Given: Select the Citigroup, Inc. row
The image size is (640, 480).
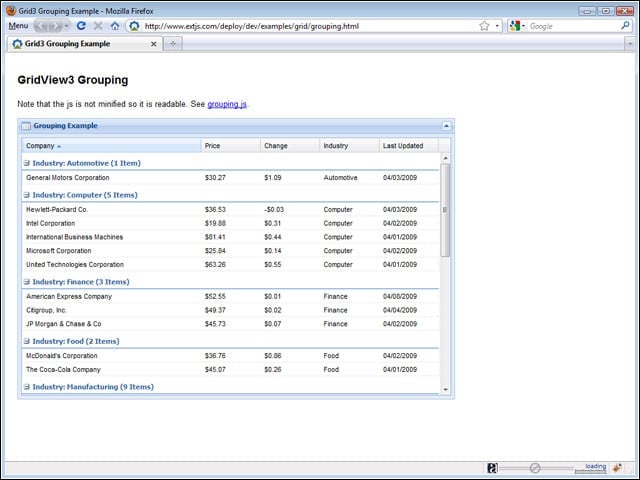Looking at the screenshot, I should [x=231, y=310].
